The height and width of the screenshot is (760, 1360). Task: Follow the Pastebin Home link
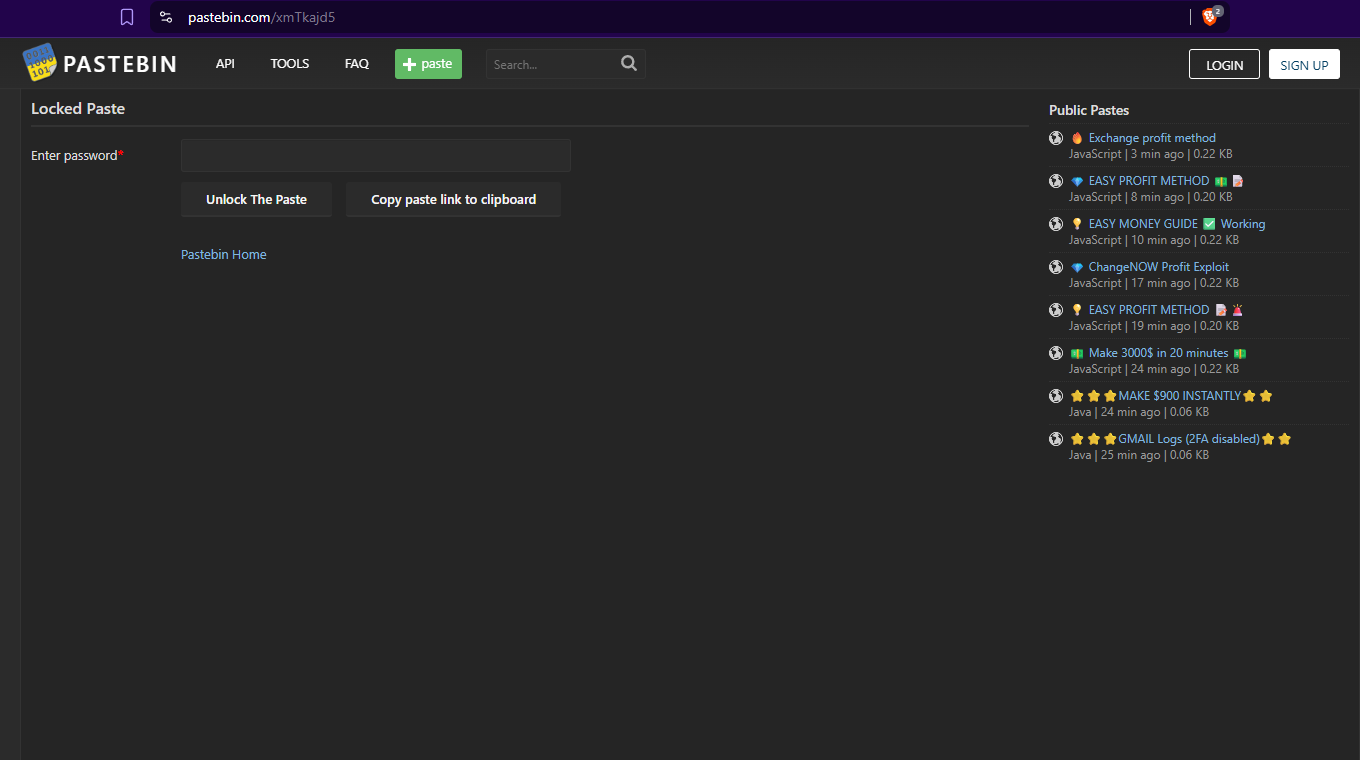click(x=224, y=255)
